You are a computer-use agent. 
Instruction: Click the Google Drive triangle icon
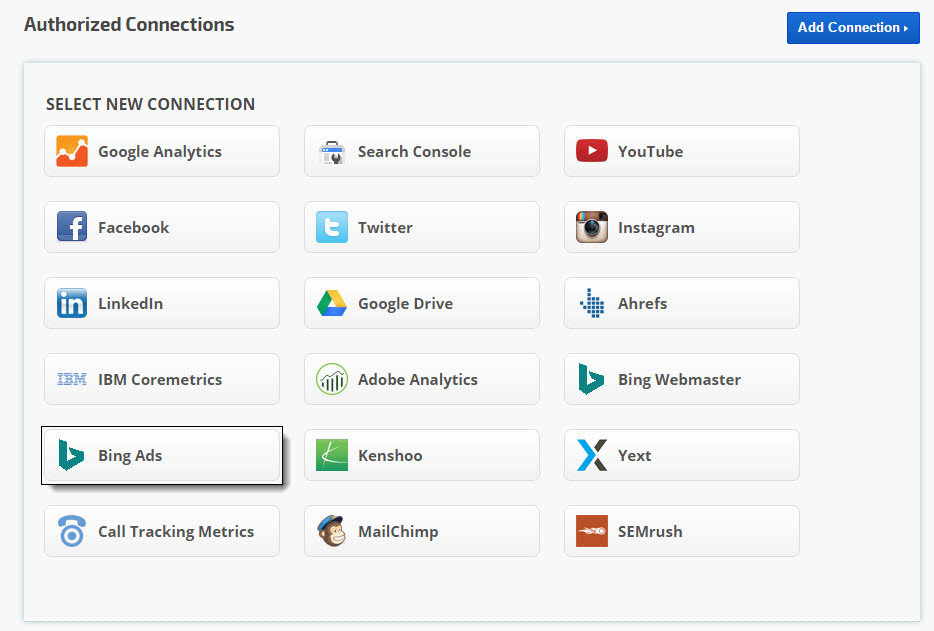pos(332,303)
